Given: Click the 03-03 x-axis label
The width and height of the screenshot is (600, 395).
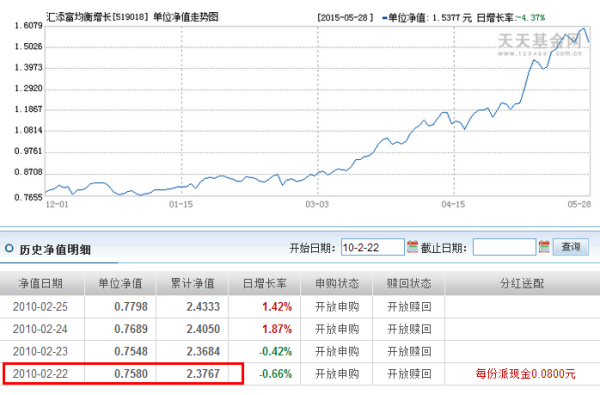Looking at the screenshot, I should [x=317, y=204].
